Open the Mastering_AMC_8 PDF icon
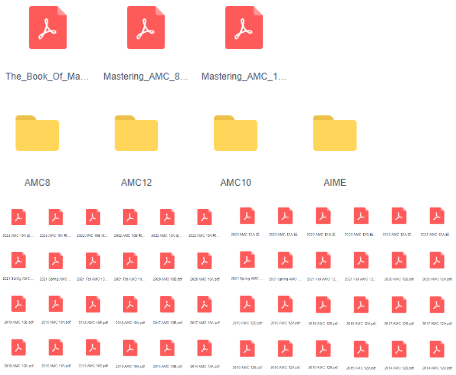Image resolution: width=456 pixels, height=375 pixels. [x=146, y=28]
